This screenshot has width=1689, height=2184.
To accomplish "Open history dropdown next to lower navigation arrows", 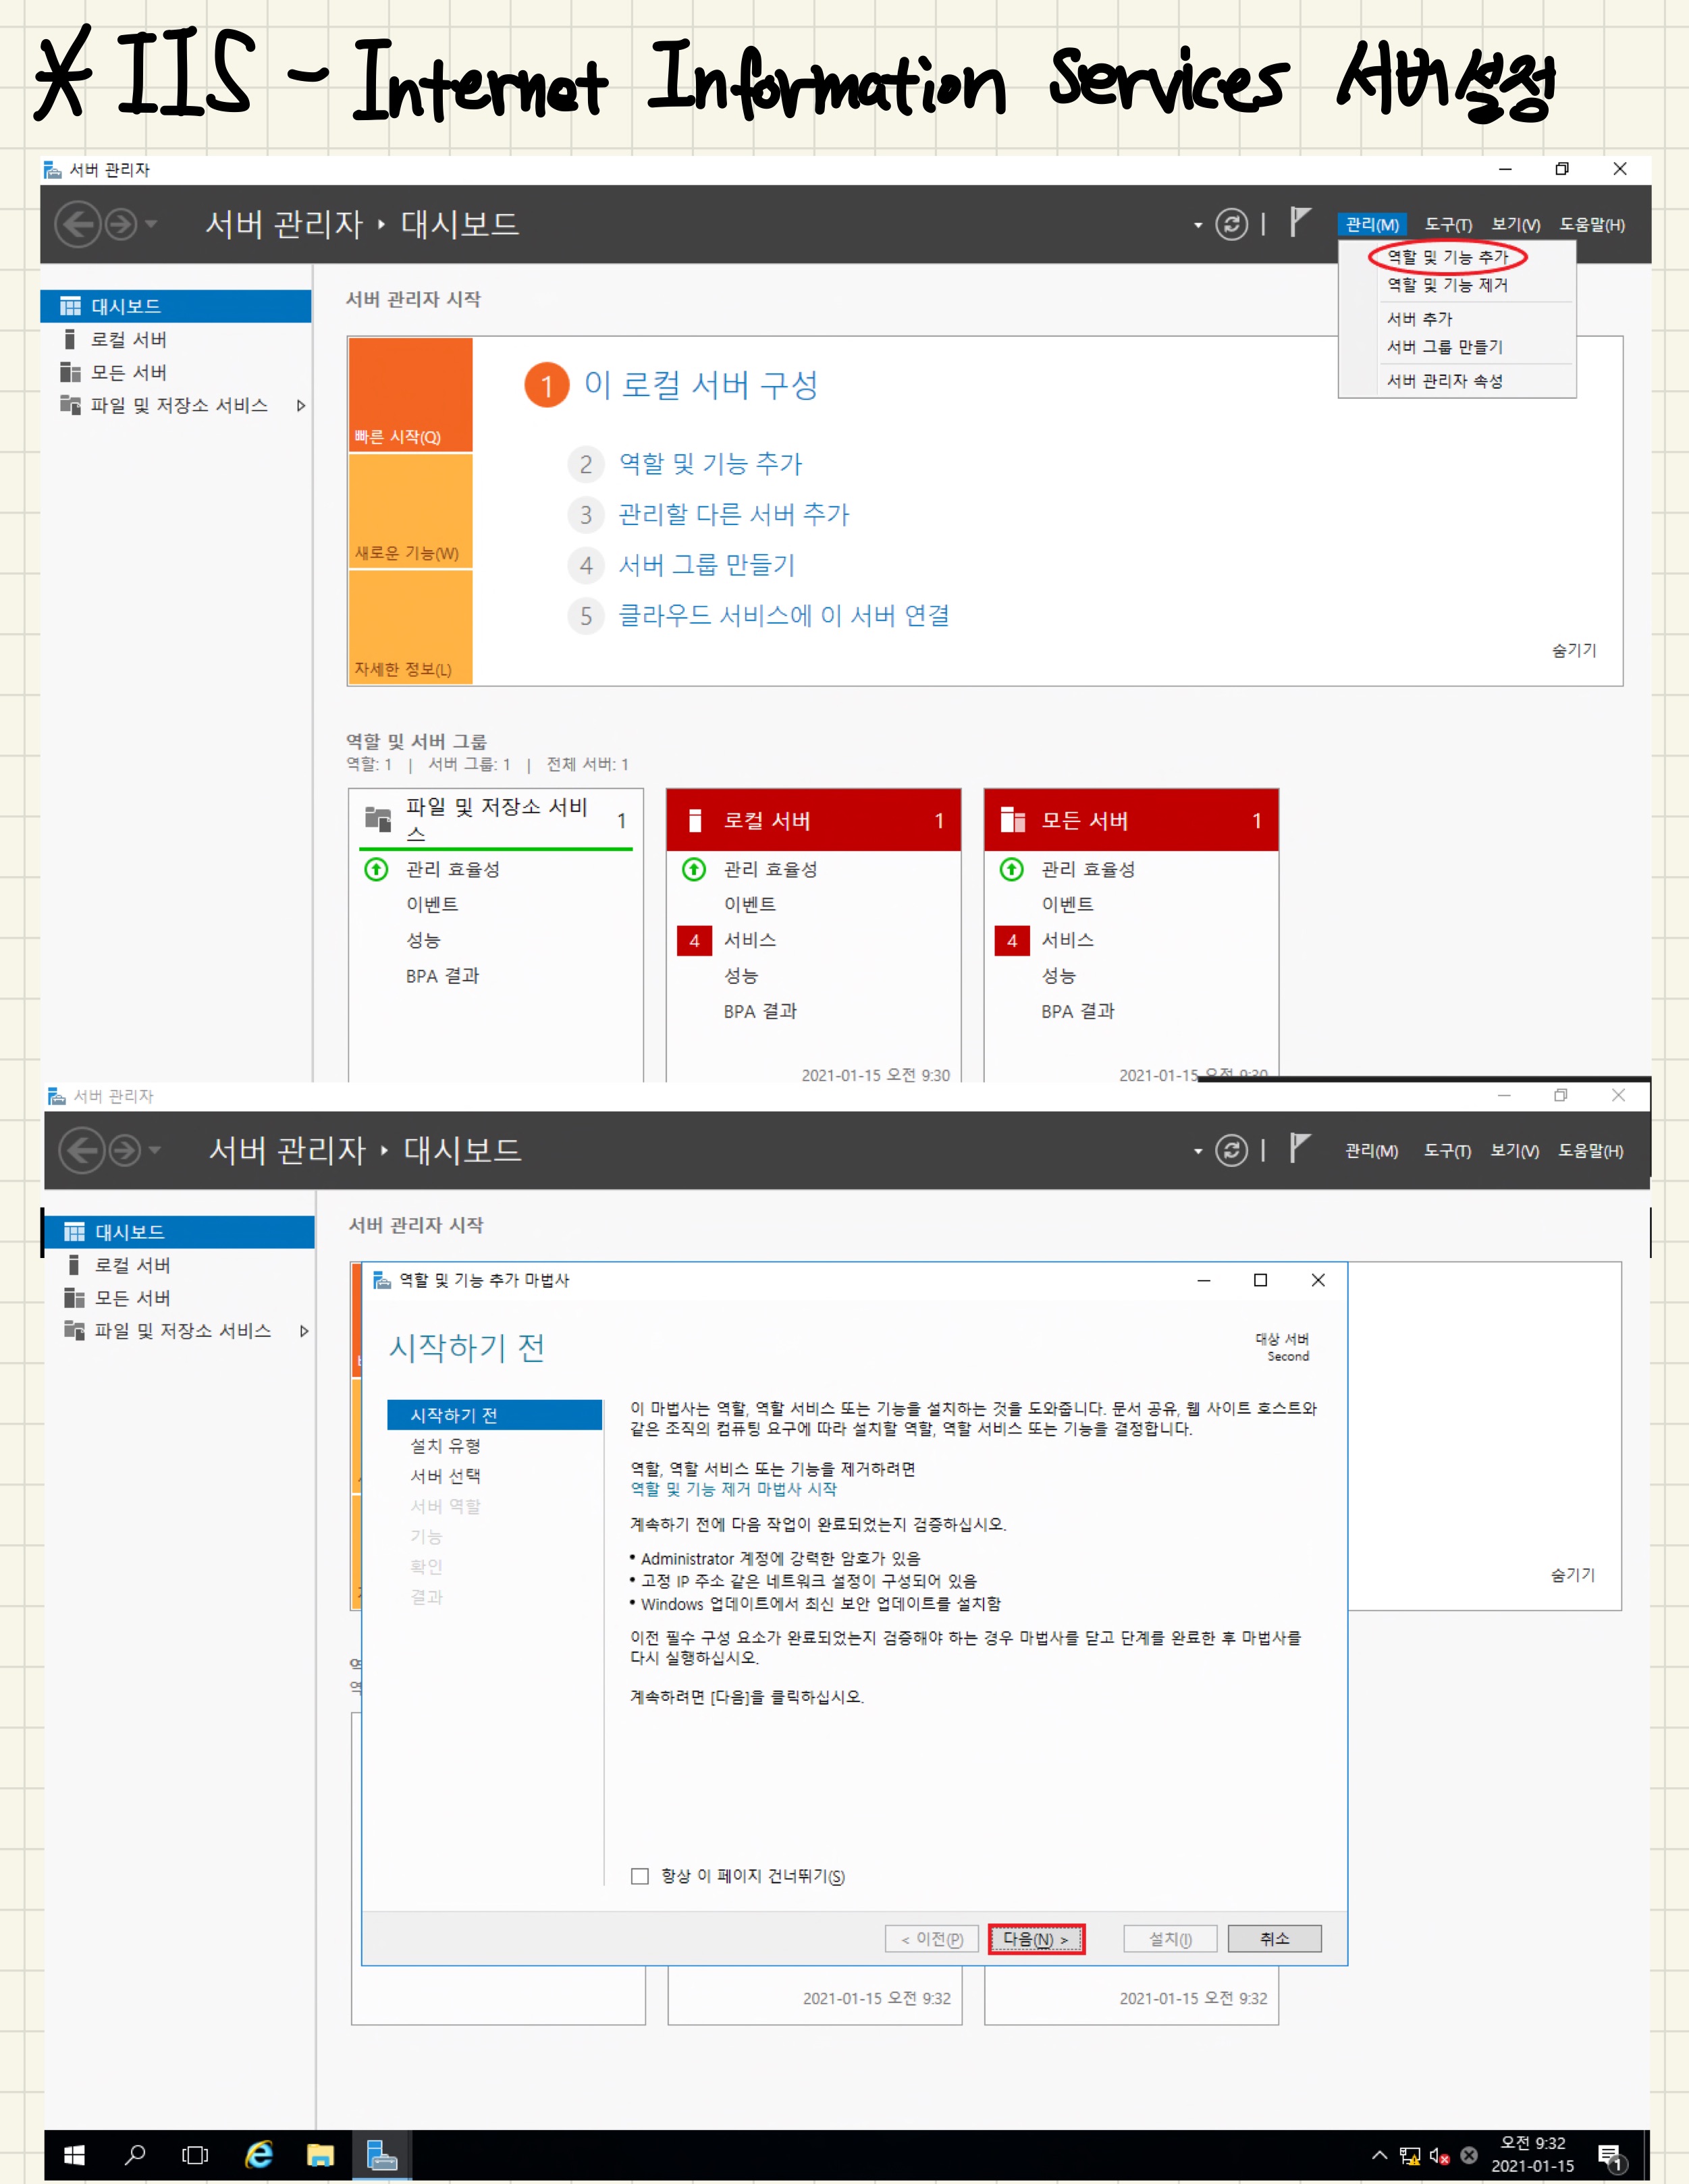I will 155,1150.
